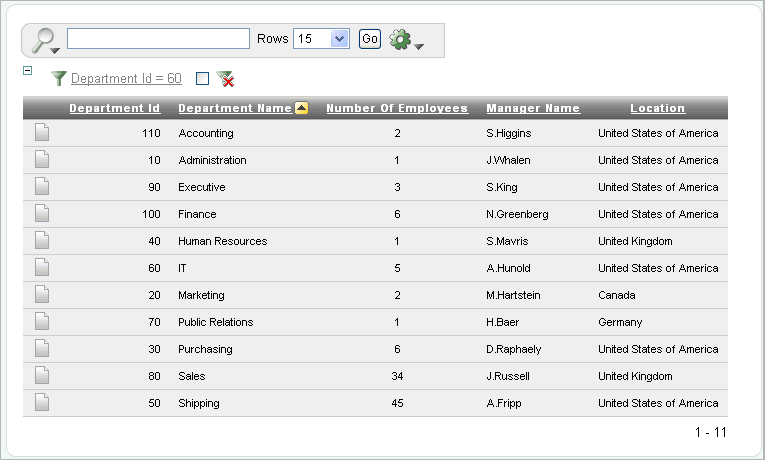This screenshot has height=460, width=765.
Task: Open the Department Id = 60 filter link
Action: coord(126,78)
